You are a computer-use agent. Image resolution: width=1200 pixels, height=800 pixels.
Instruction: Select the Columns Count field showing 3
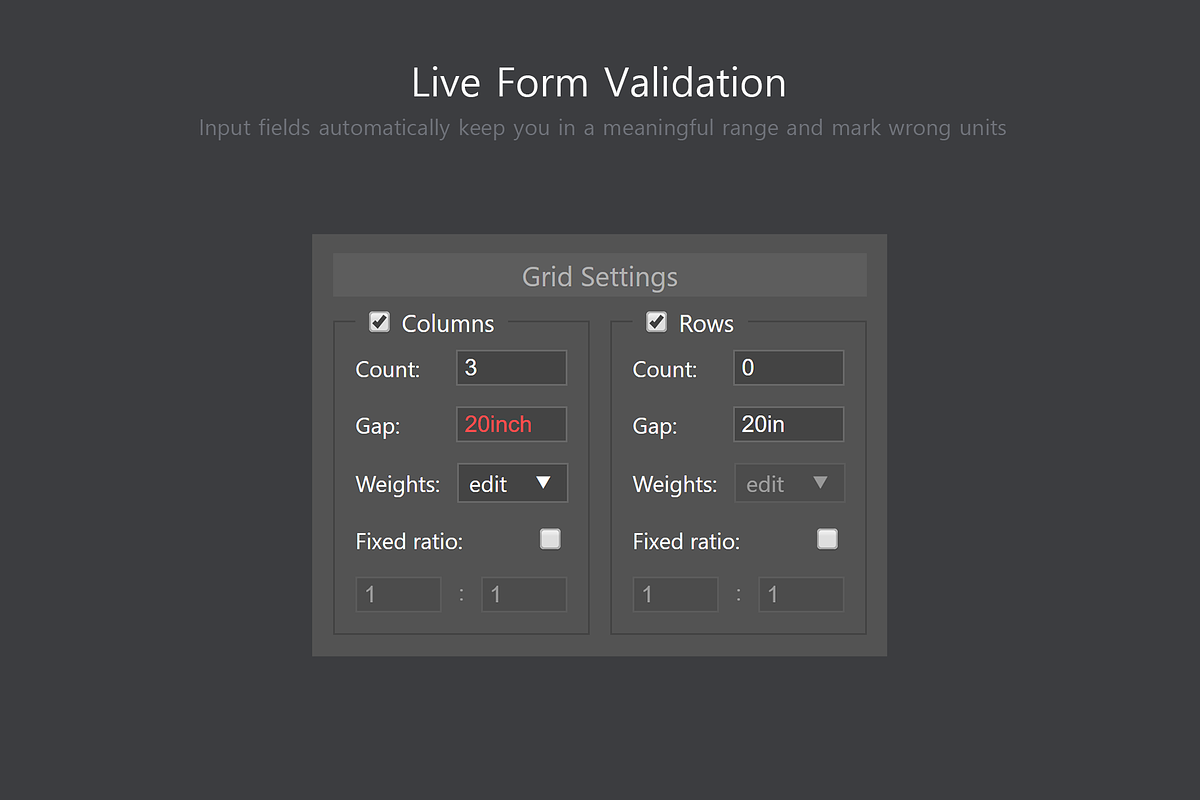click(511, 367)
